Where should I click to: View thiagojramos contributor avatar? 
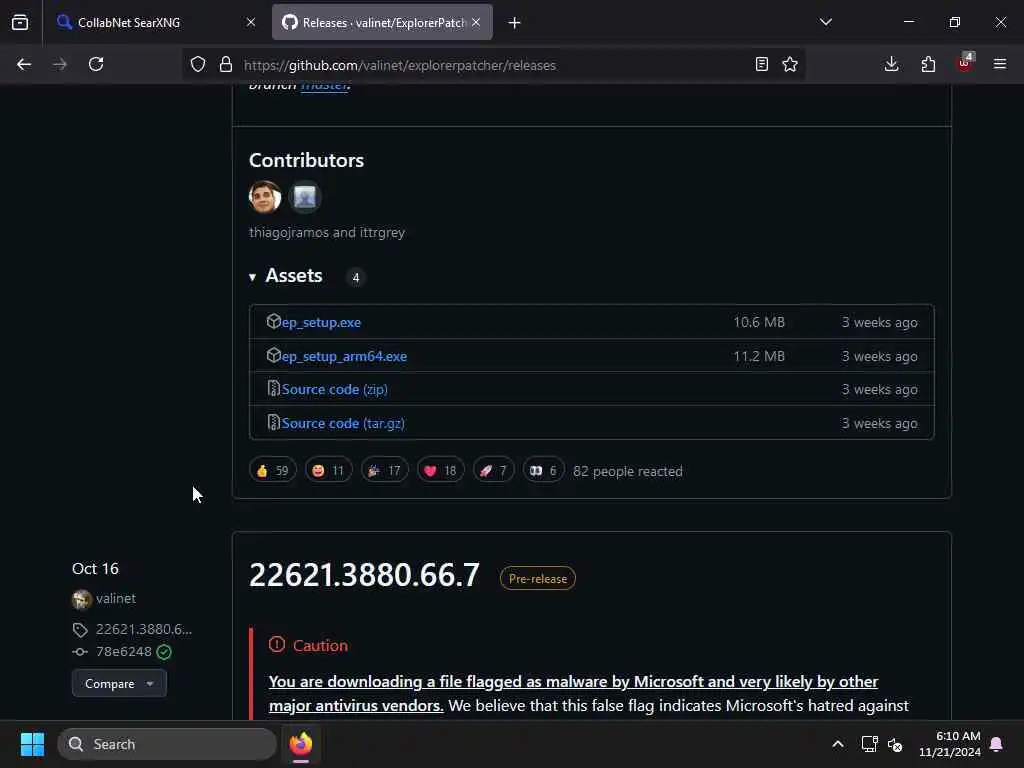tap(265, 197)
